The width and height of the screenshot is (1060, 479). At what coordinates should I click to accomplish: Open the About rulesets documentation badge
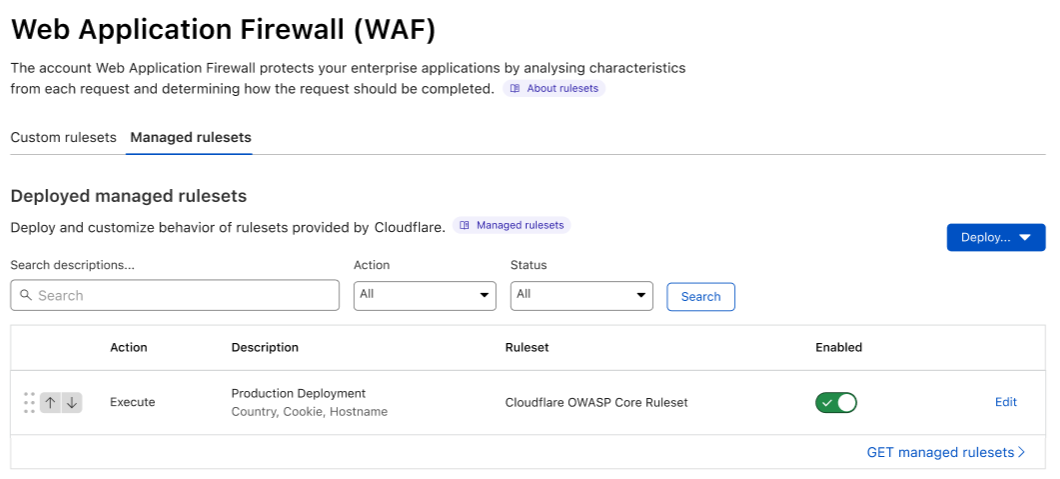[554, 89]
